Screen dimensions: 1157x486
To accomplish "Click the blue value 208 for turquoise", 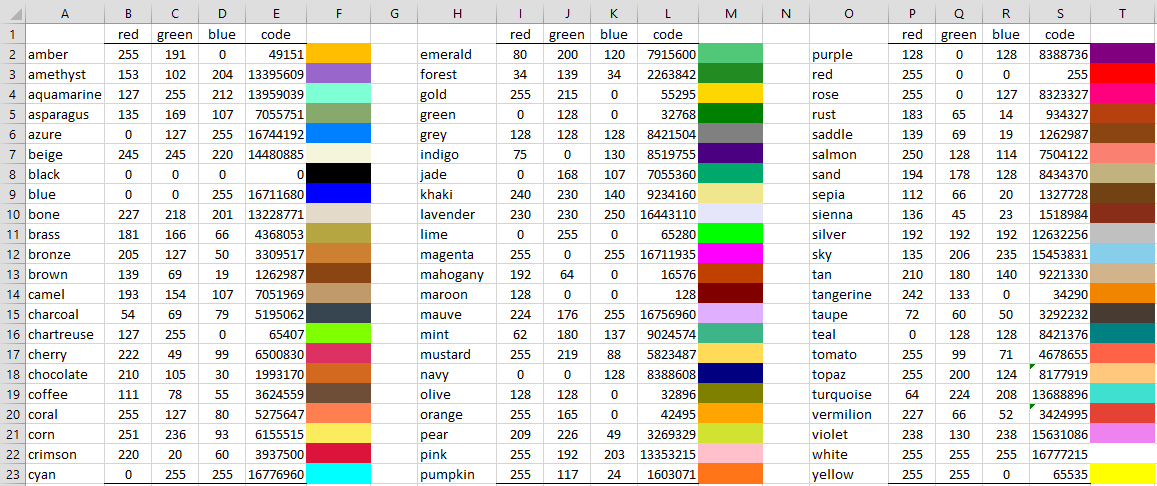I will 1006,395.
